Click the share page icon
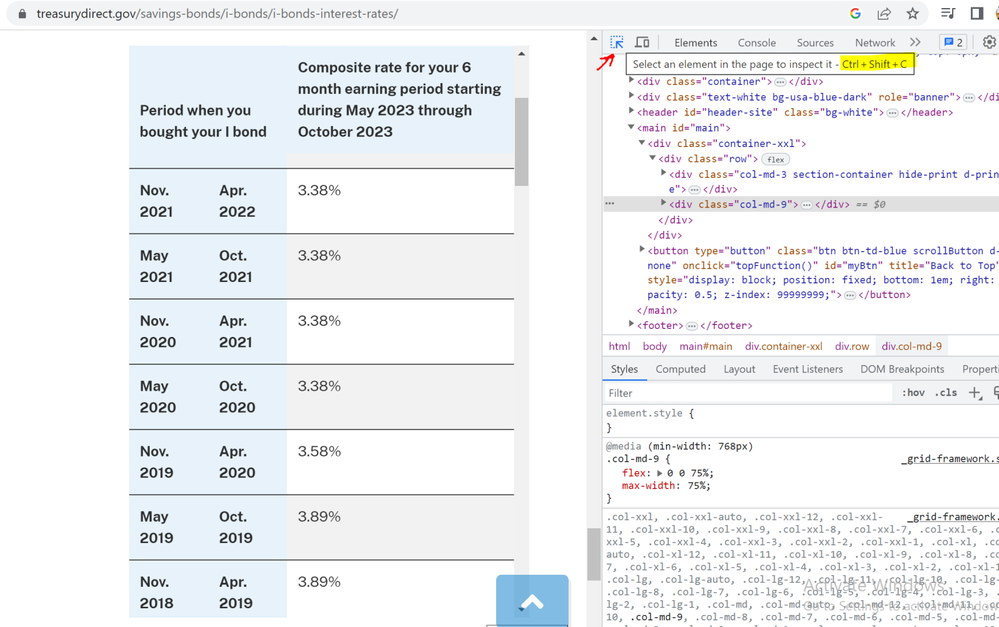Image resolution: width=999 pixels, height=627 pixels. click(x=884, y=14)
